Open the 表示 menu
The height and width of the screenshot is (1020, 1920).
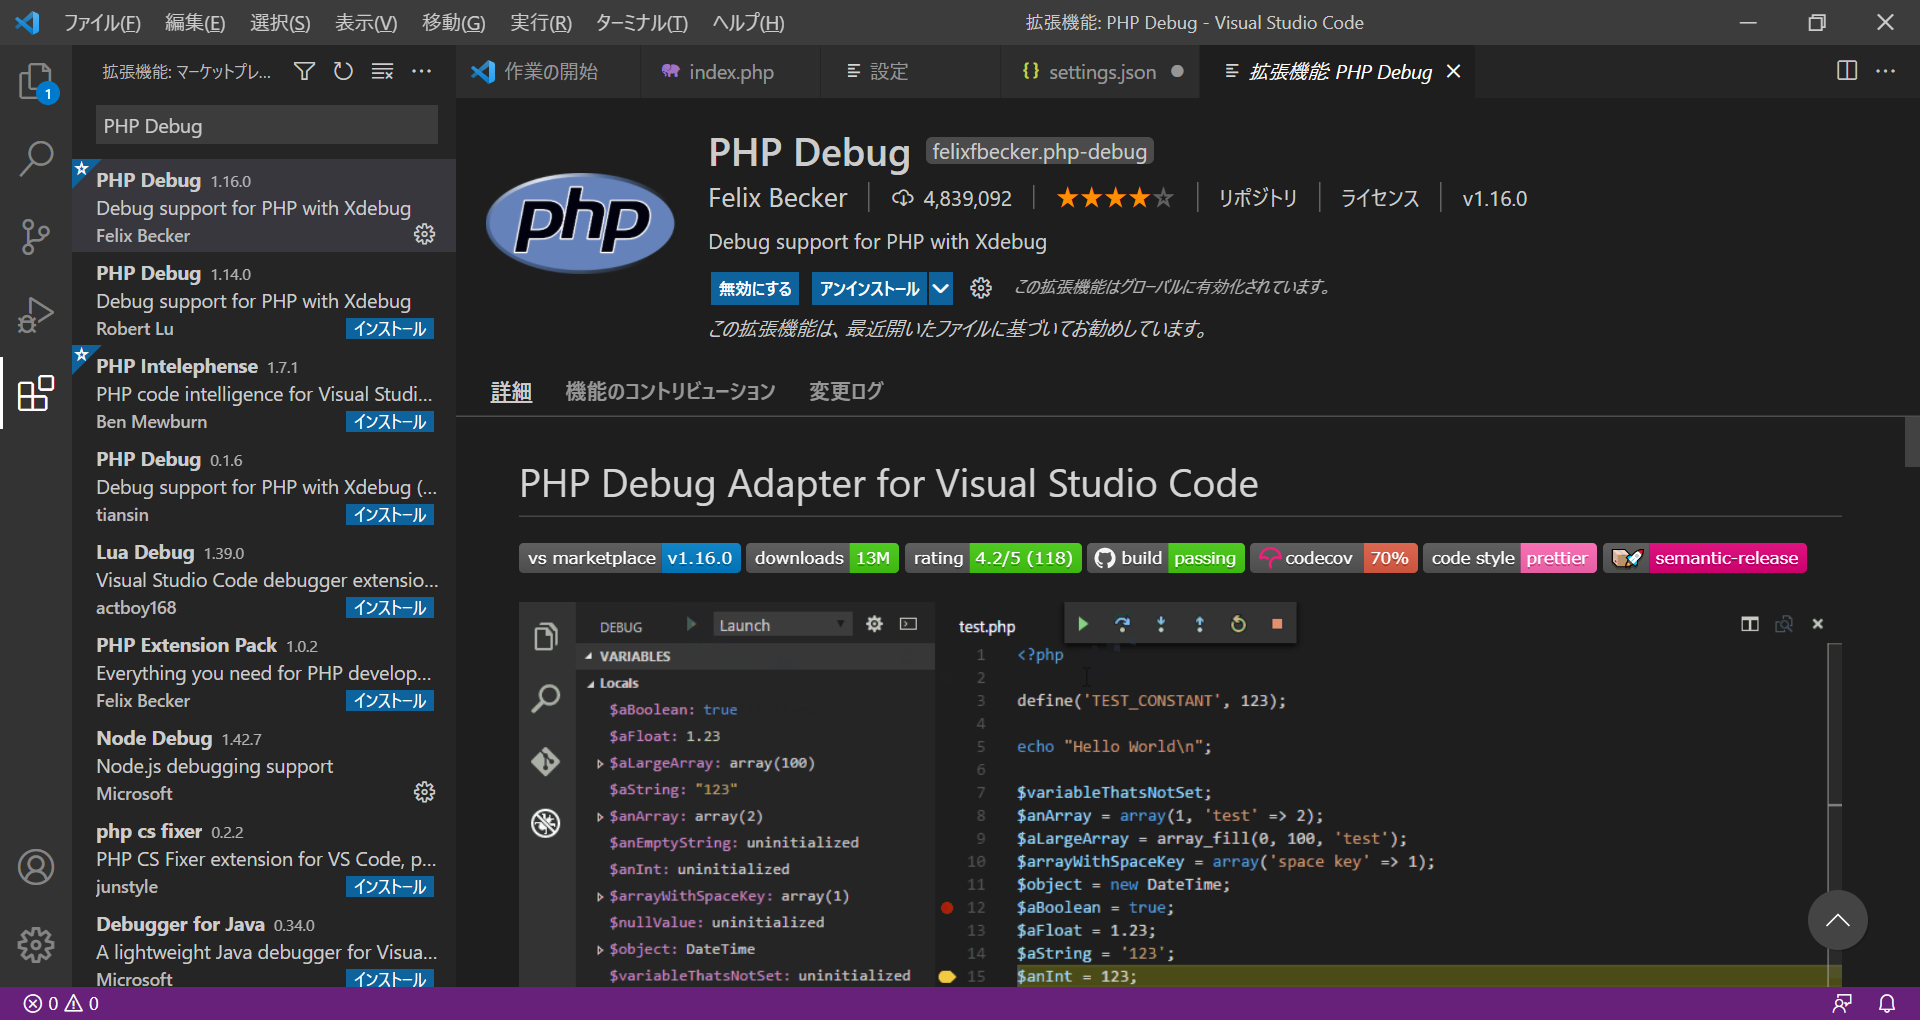pyautogui.click(x=364, y=22)
